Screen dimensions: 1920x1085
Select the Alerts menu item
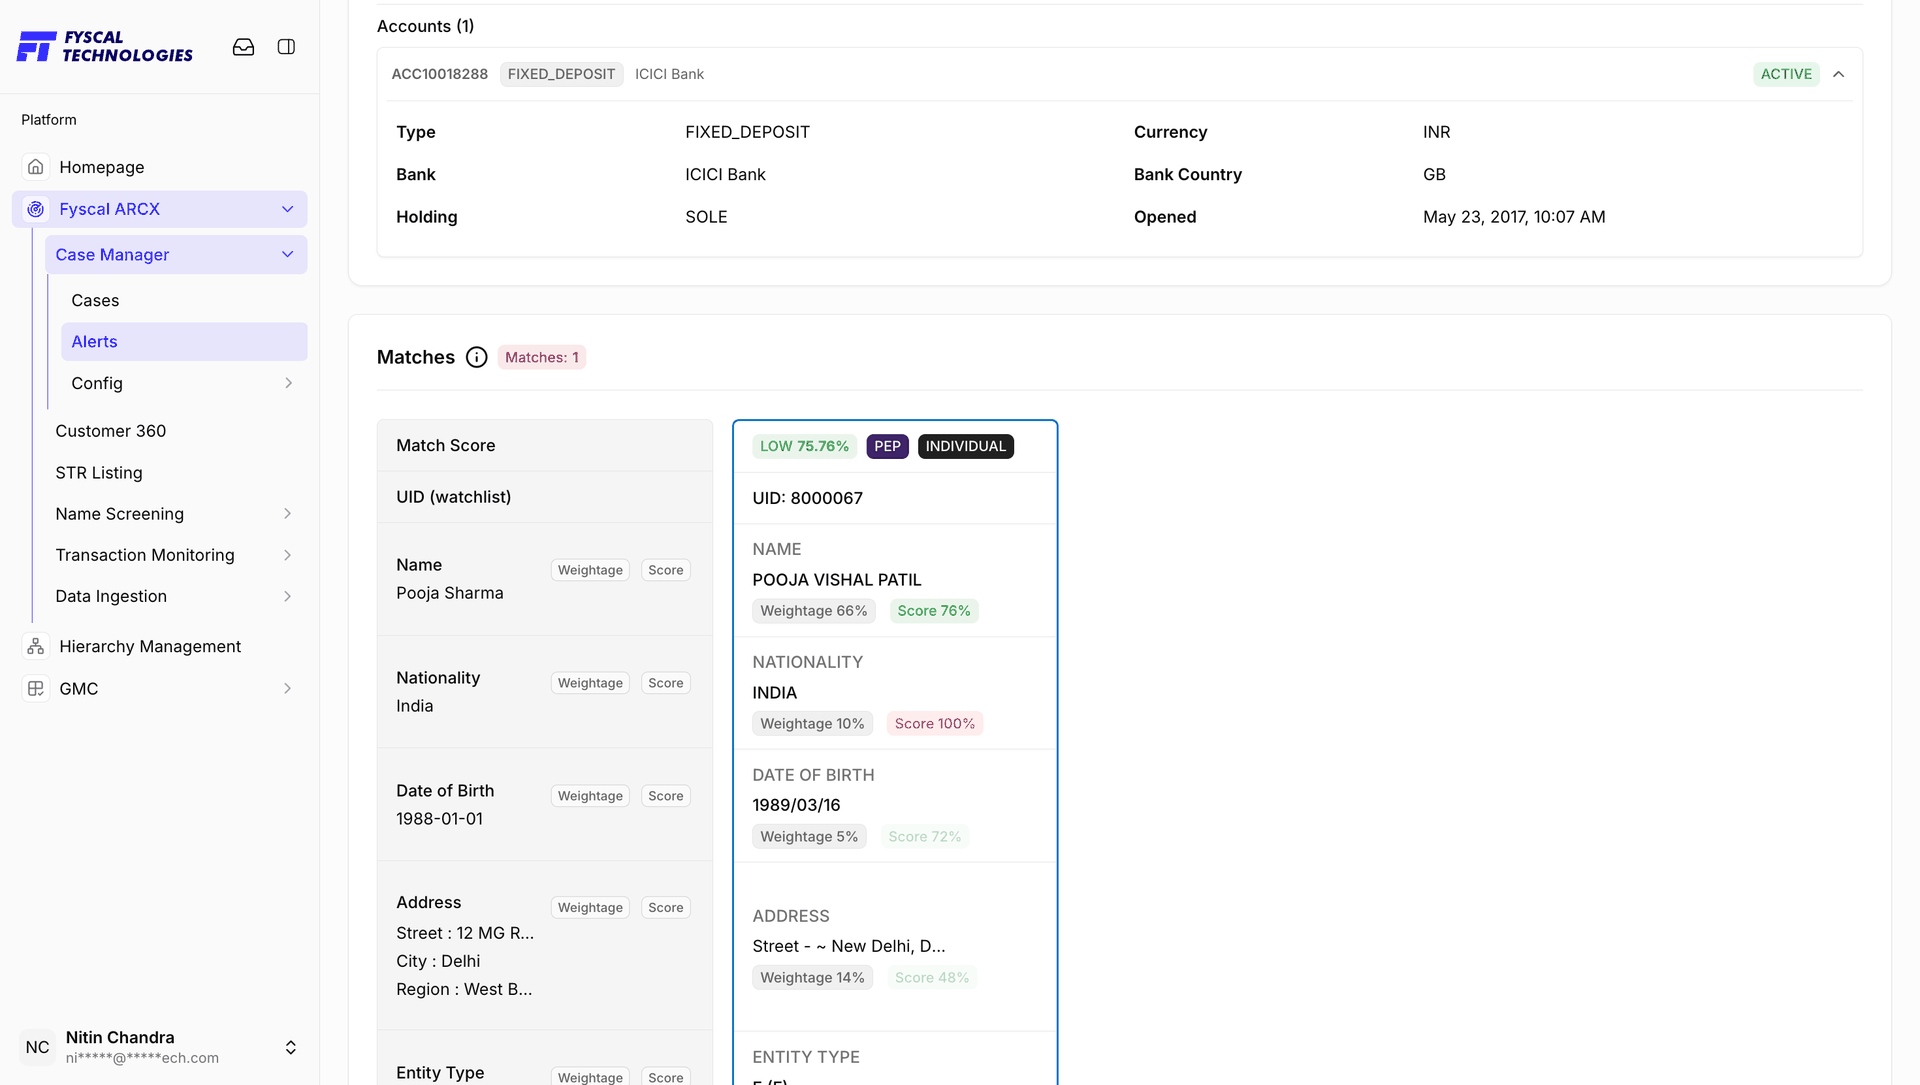[184, 342]
